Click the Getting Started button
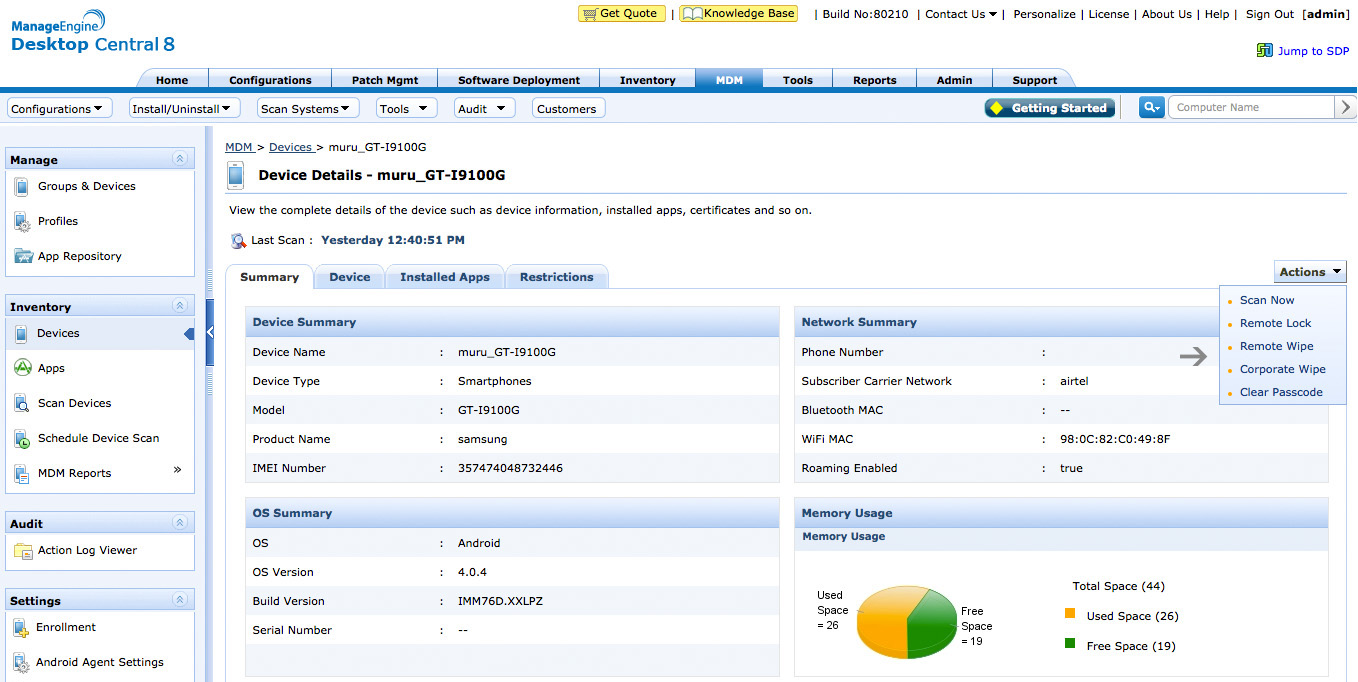The width and height of the screenshot is (1358, 682). click(1050, 108)
